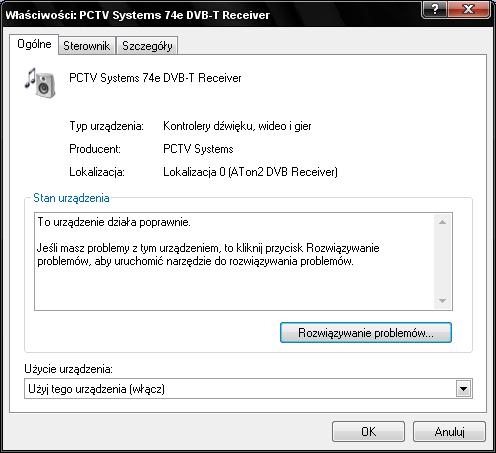Image resolution: width=496 pixels, height=453 pixels.
Task: Click the 'Stan urządzenia' group label
Action: (x=71, y=198)
